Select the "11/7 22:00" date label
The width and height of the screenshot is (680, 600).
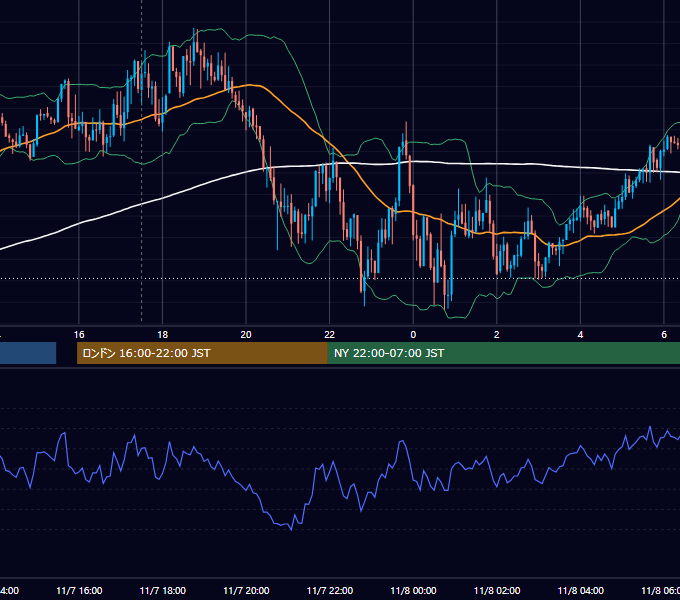pos(330,590)
